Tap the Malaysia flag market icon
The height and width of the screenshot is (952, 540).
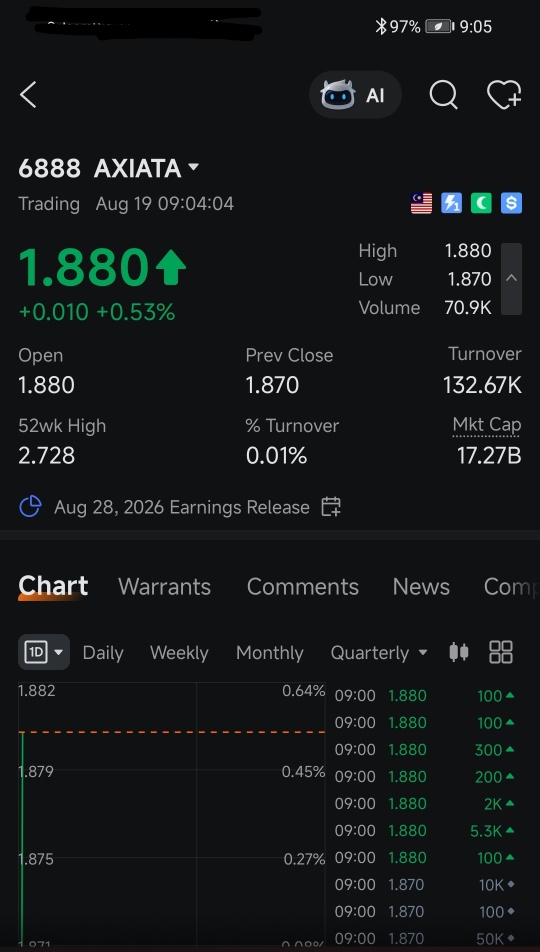click(422, 203)
